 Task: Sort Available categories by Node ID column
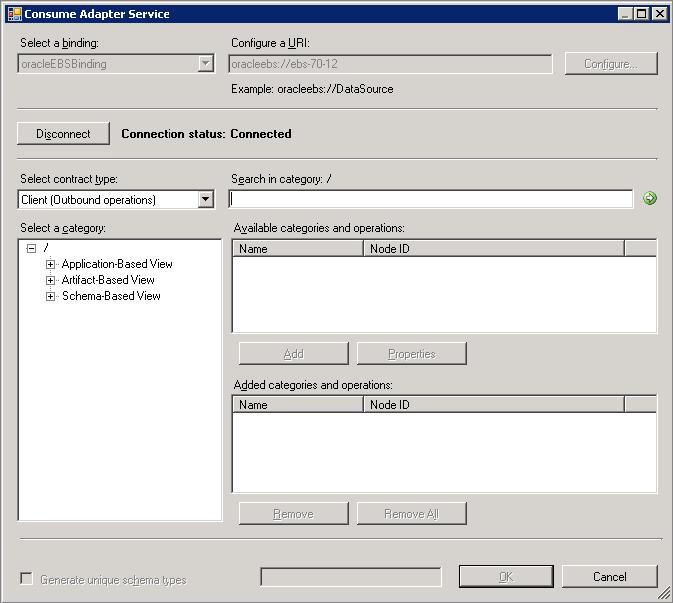point(494,248)
